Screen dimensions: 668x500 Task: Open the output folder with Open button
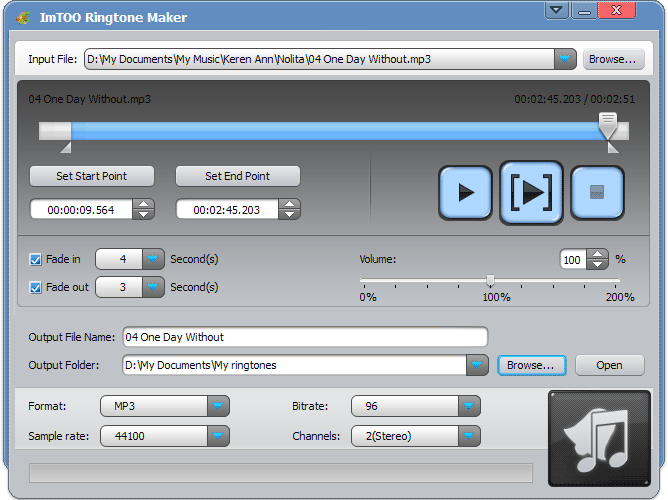point(610,365)
